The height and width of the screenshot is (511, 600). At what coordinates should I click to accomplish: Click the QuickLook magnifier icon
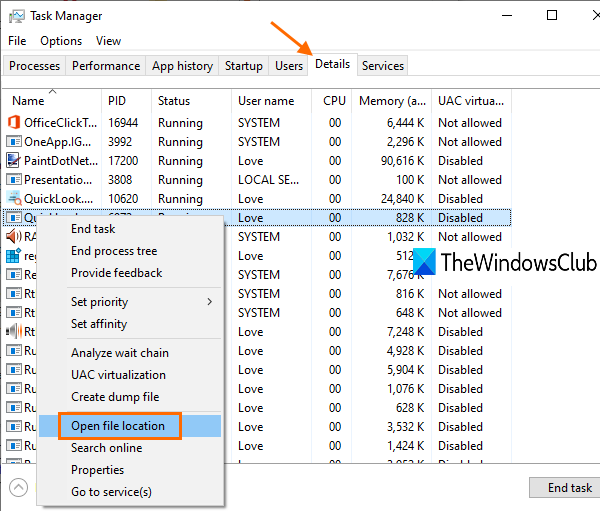pos(14,199)
